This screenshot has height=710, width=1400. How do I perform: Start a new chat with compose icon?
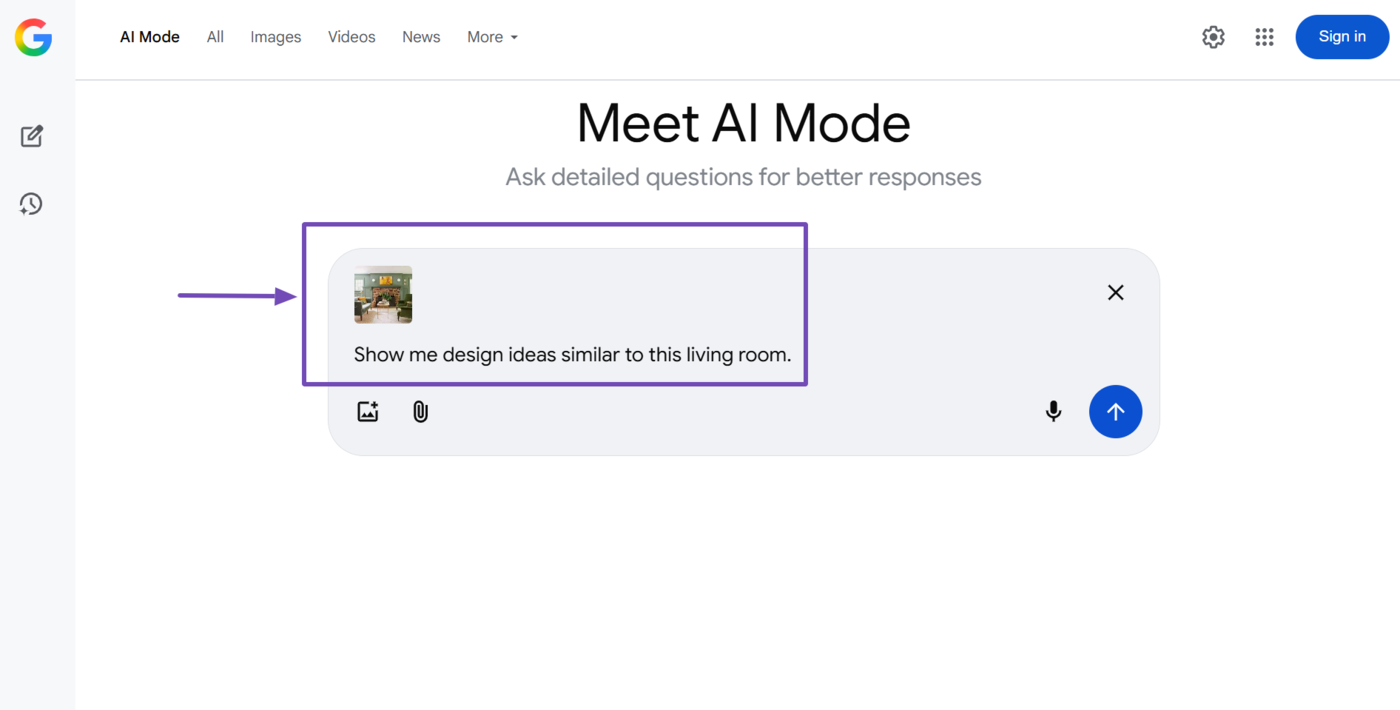32,136
